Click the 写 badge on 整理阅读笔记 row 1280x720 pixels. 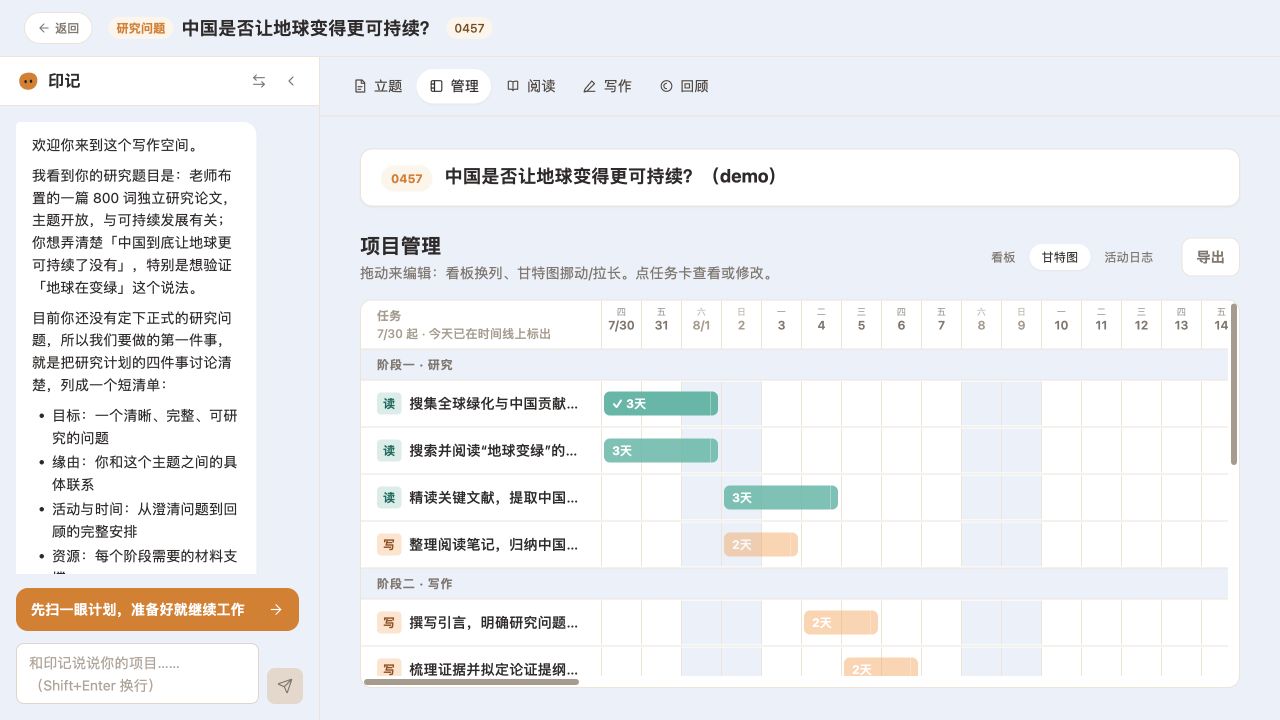pos(389,545)
